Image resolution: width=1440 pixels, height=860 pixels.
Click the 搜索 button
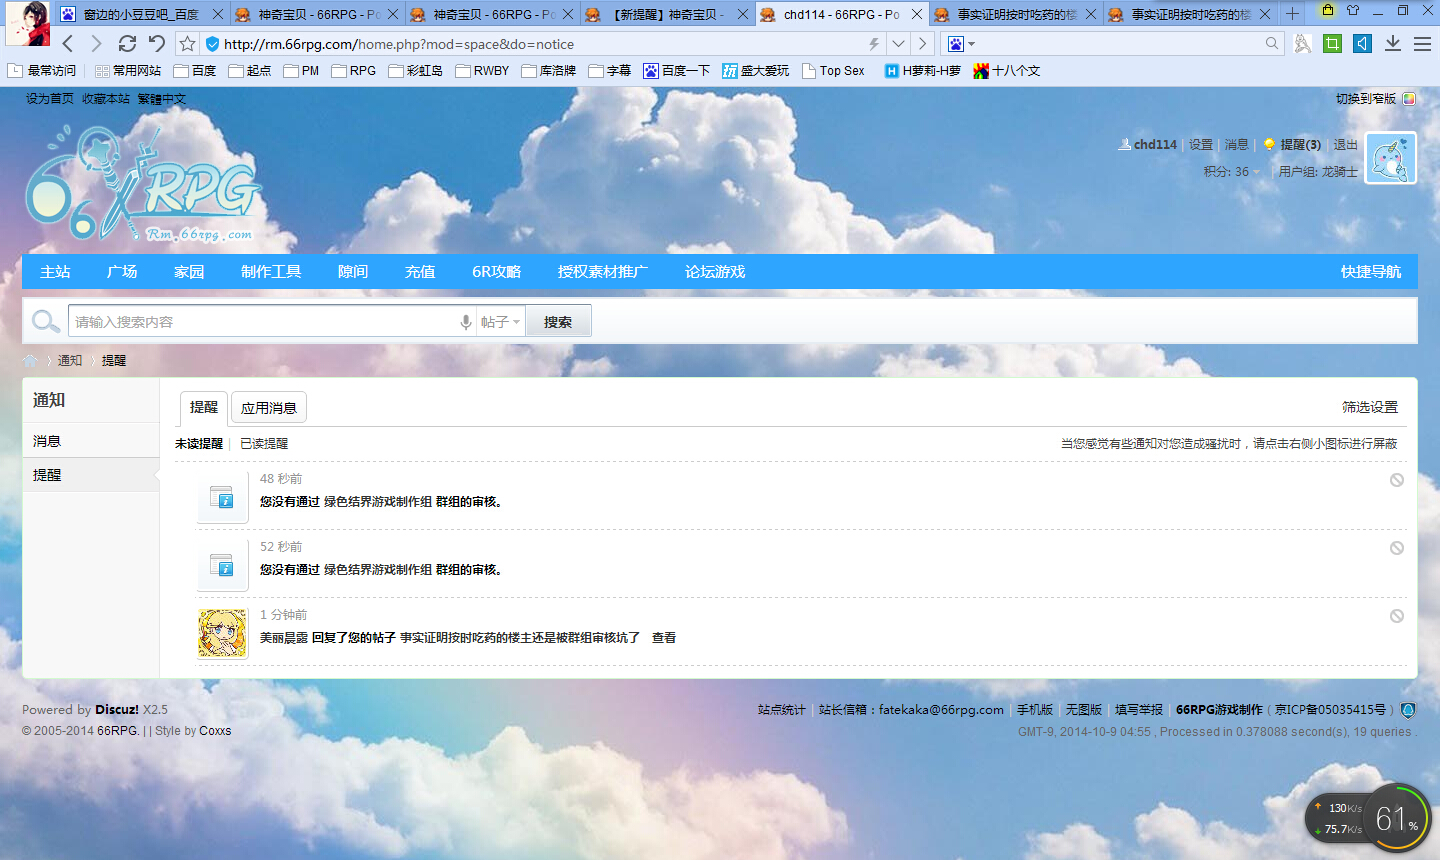coord(558,322)
